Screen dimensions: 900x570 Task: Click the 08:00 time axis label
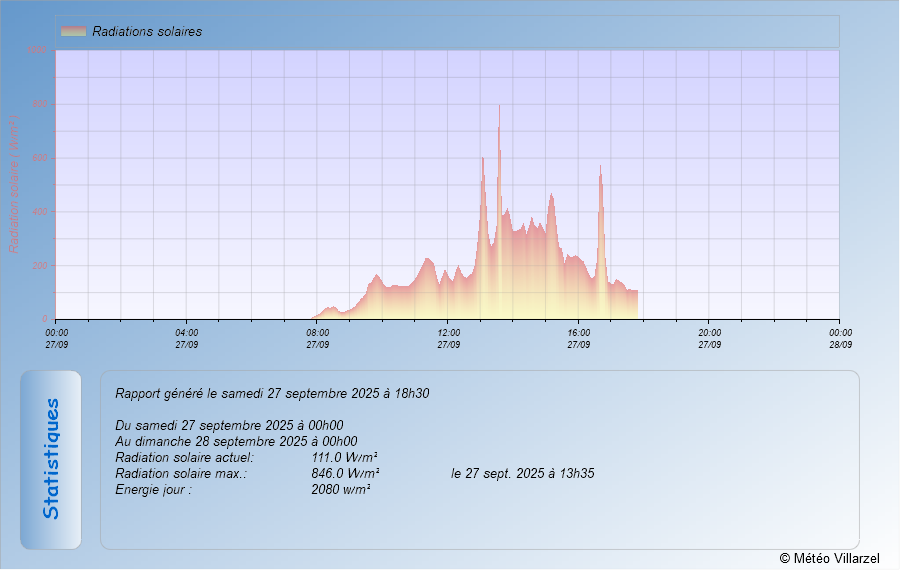(x=317, y=338)
